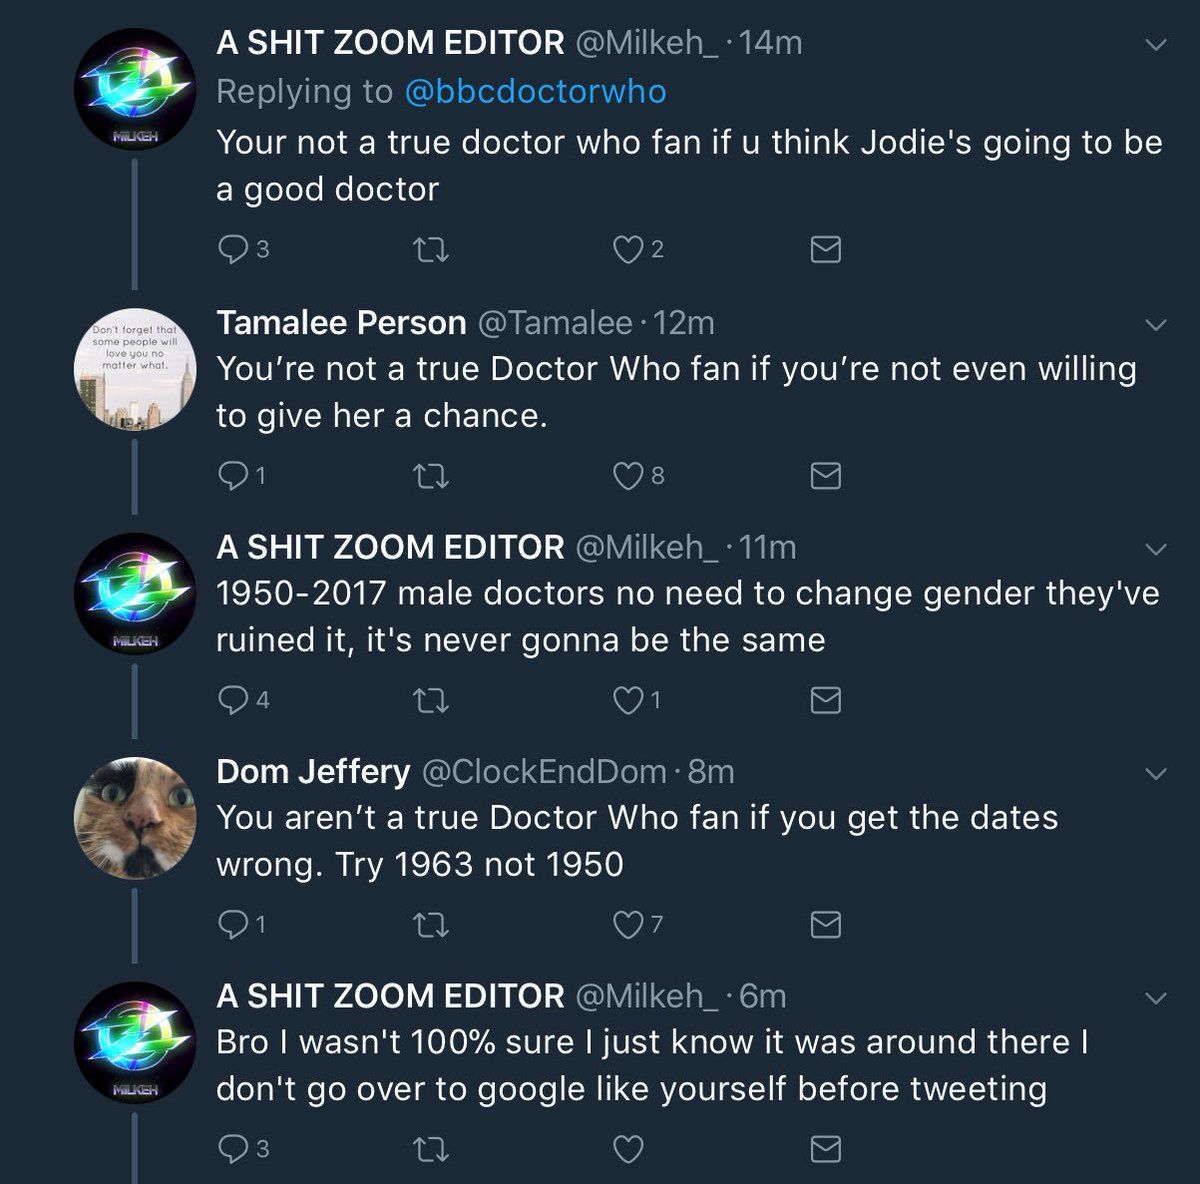Reply to the 'good doctor' tweet
This screenshot has height=1184, width=1200.
pyautogui.click(x=232, y=249)
